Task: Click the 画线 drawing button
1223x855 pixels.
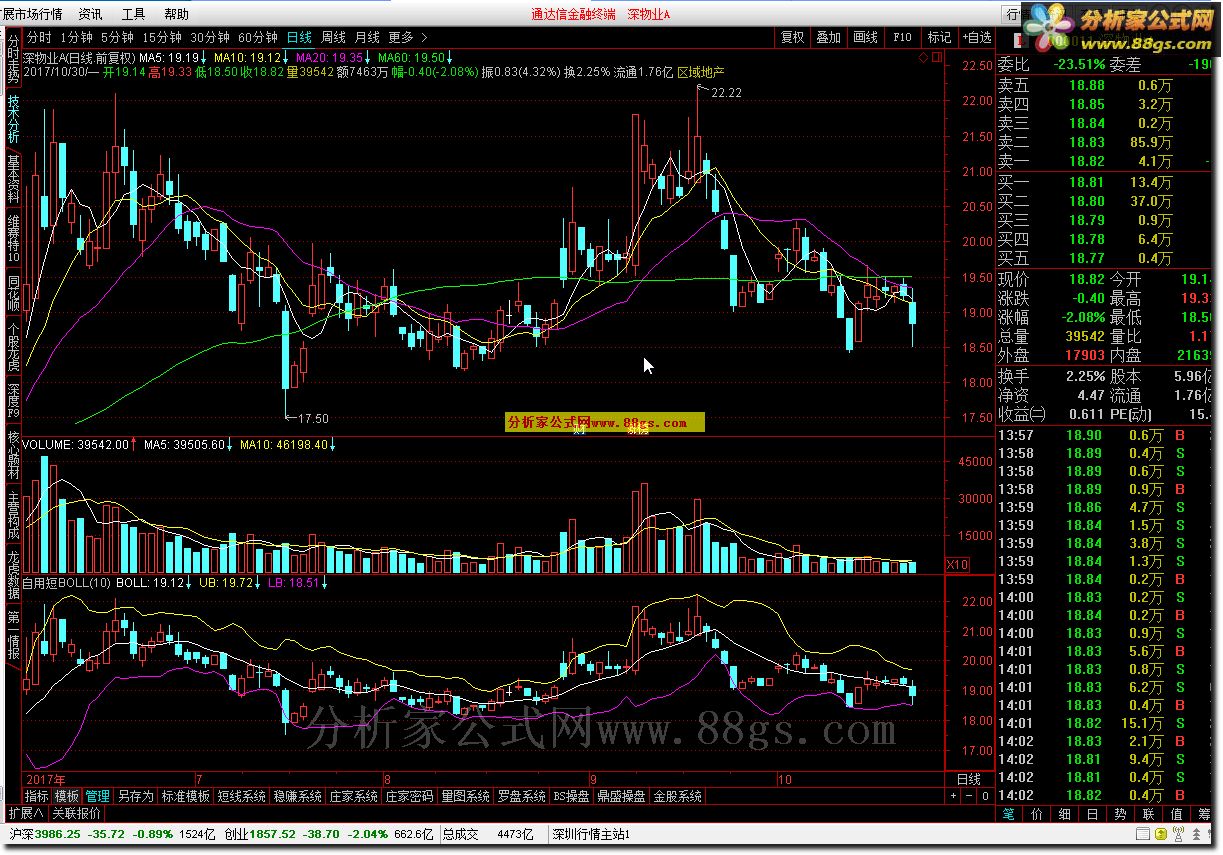Action: 865,37
